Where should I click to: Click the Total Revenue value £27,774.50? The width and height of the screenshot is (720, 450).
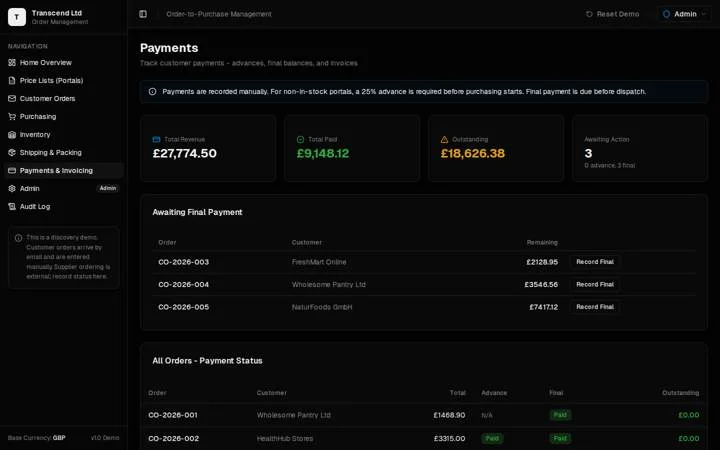click(185, 153)
